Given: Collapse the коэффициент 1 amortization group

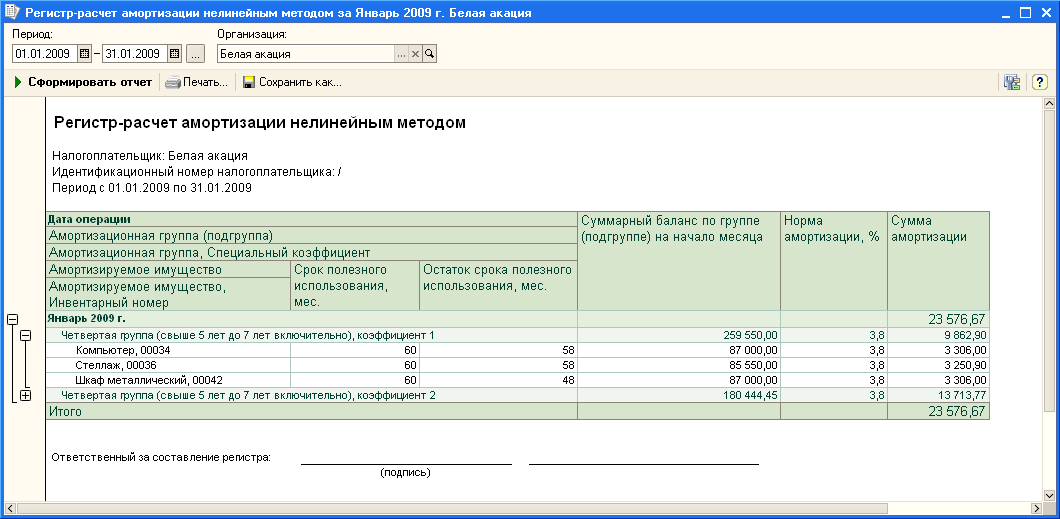Looking at the screenshot, I should click(x=26, y=335).
